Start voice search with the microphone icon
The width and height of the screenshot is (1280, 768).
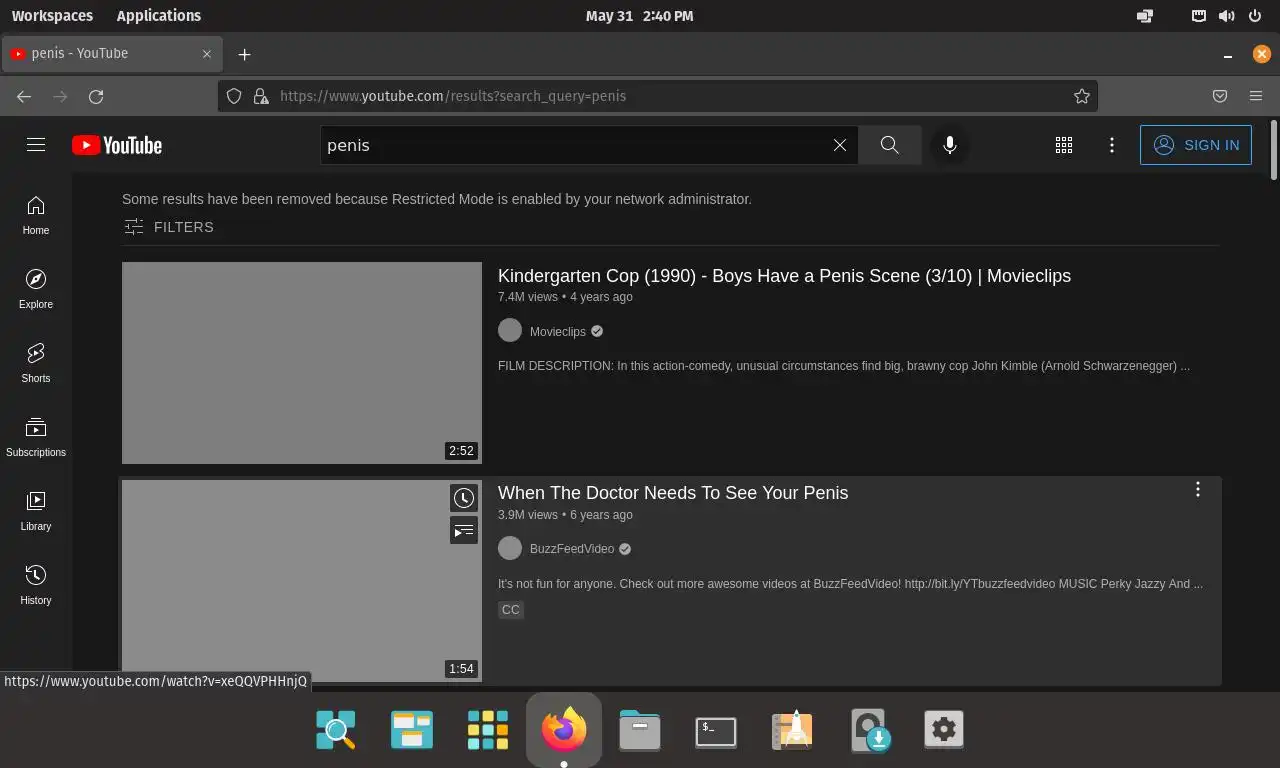click(950, 145)
